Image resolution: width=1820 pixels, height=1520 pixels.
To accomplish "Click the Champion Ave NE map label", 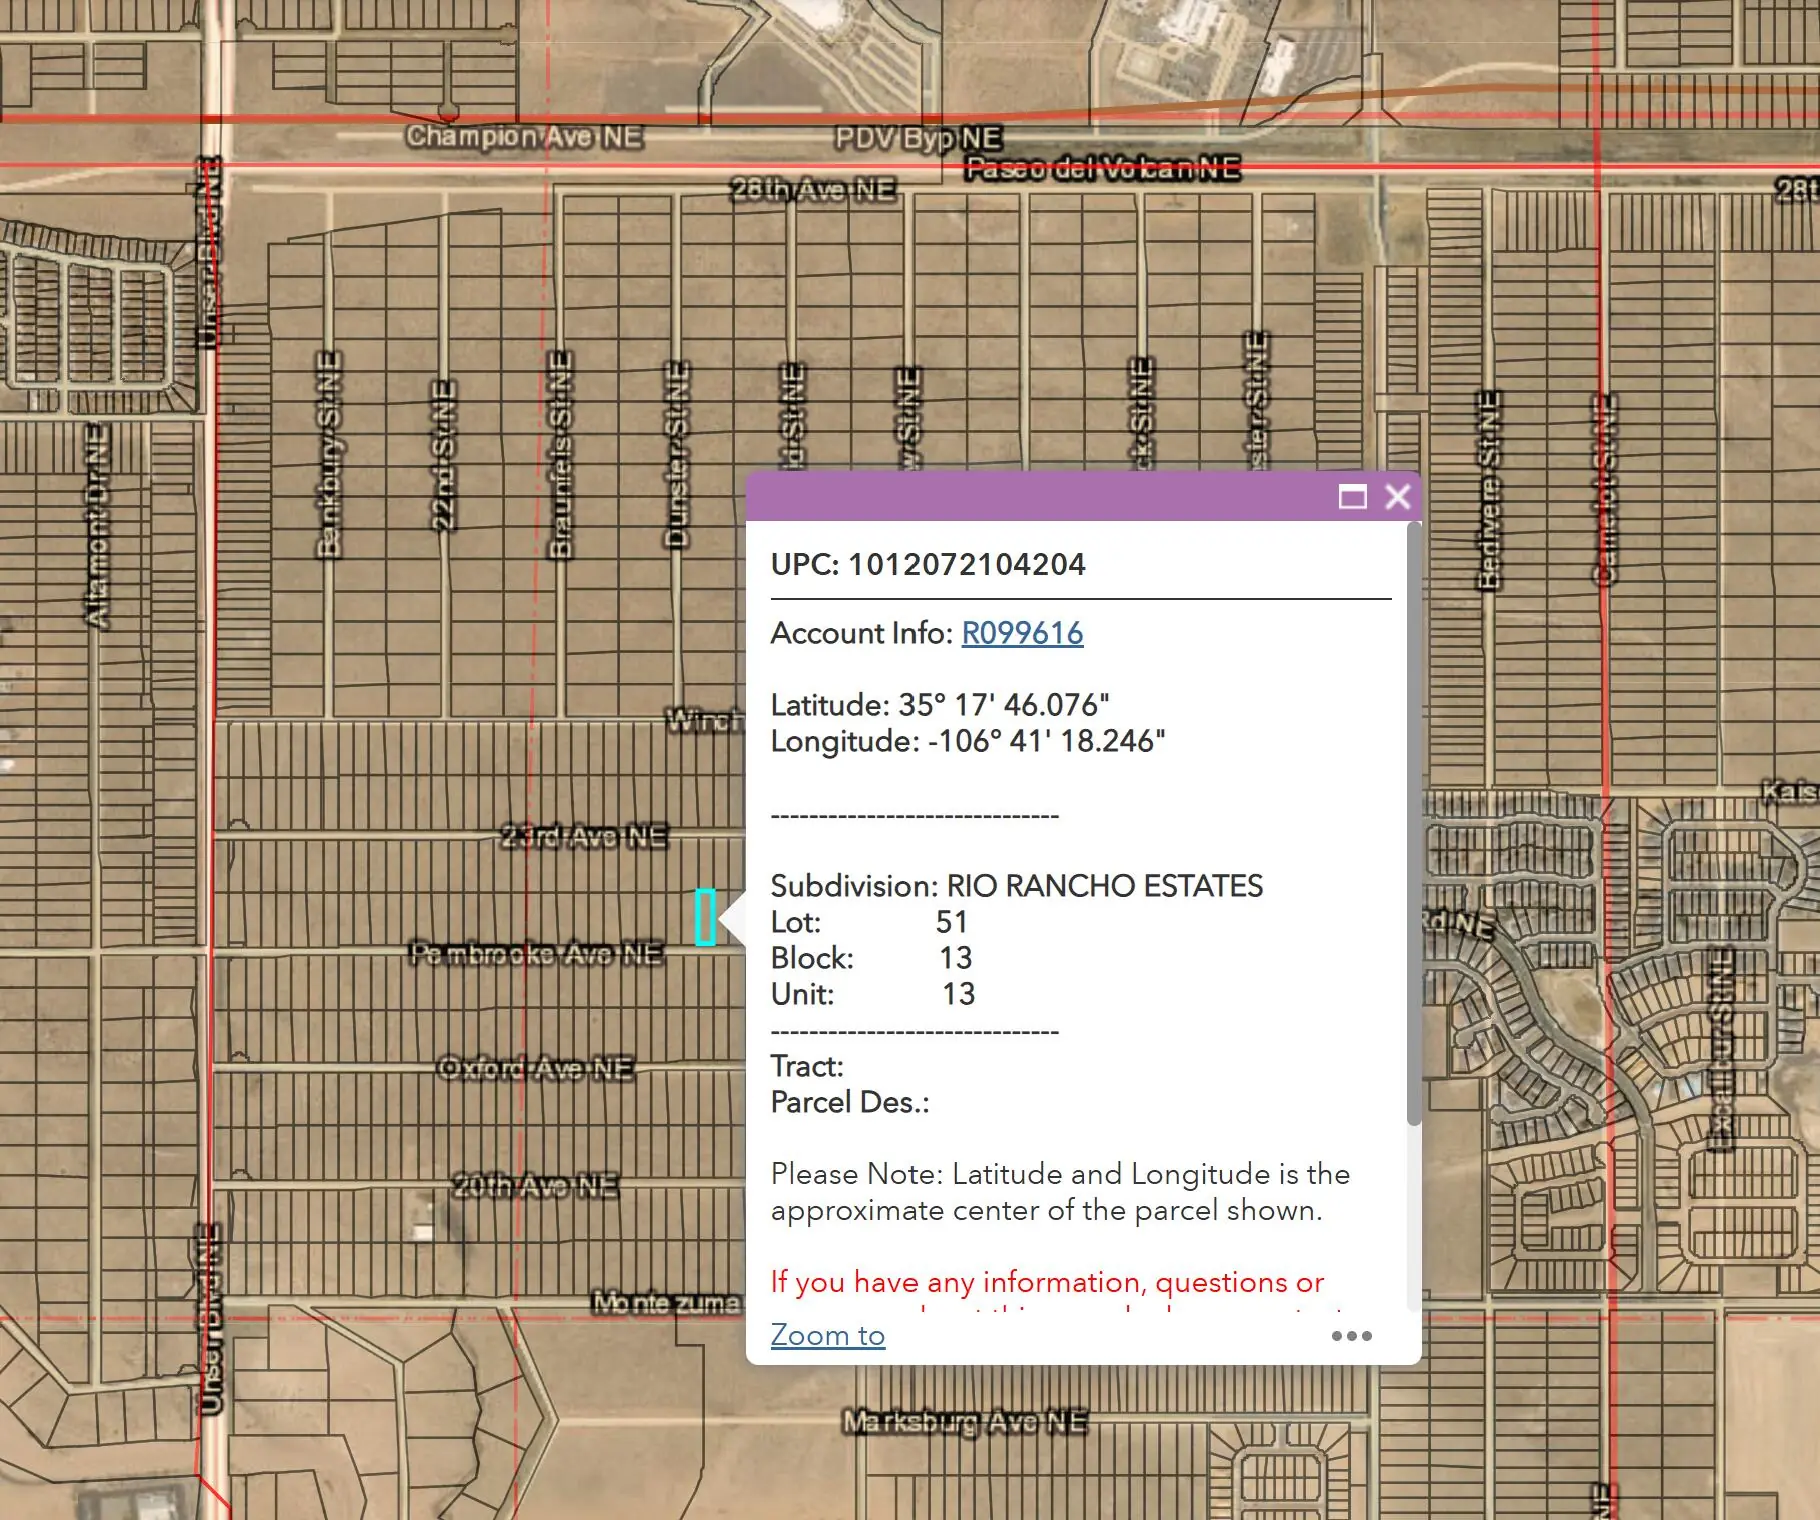I will pos(523,136).
